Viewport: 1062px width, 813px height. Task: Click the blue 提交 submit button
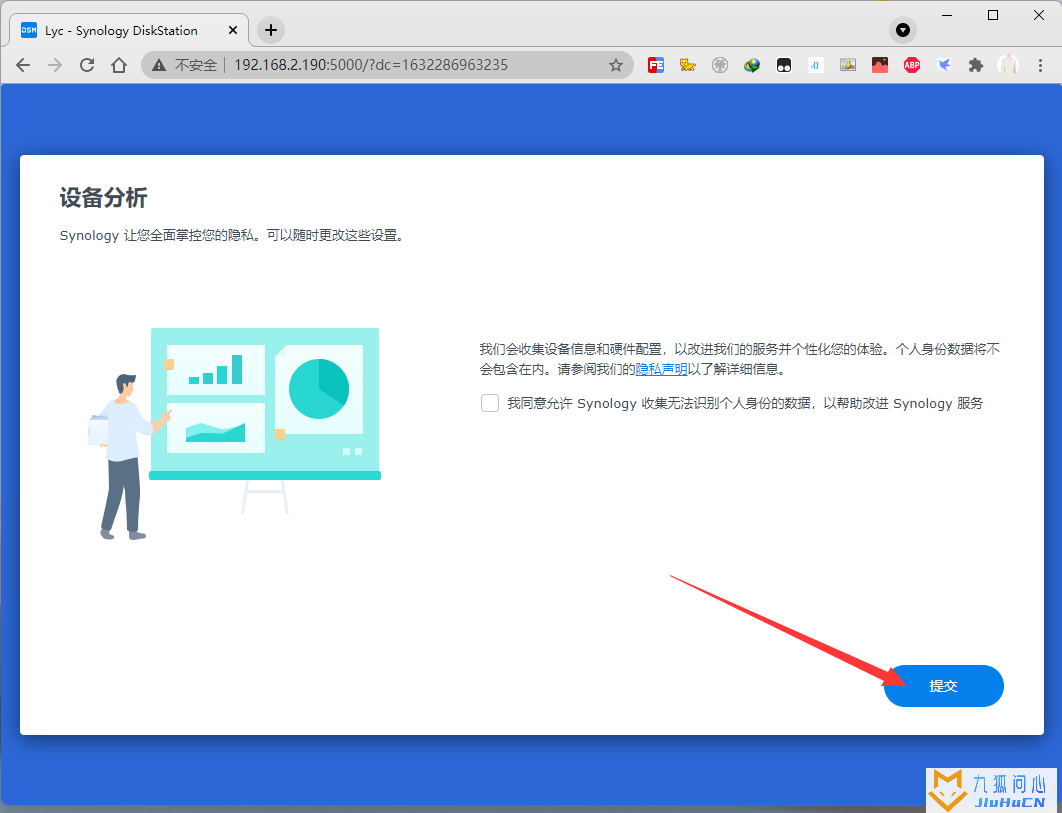(943, 686)
